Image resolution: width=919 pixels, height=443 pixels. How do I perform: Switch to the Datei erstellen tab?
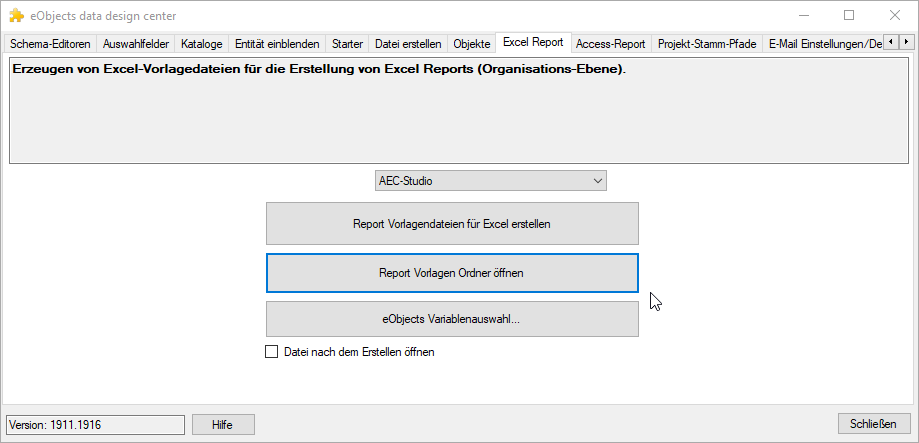point(408,44)
